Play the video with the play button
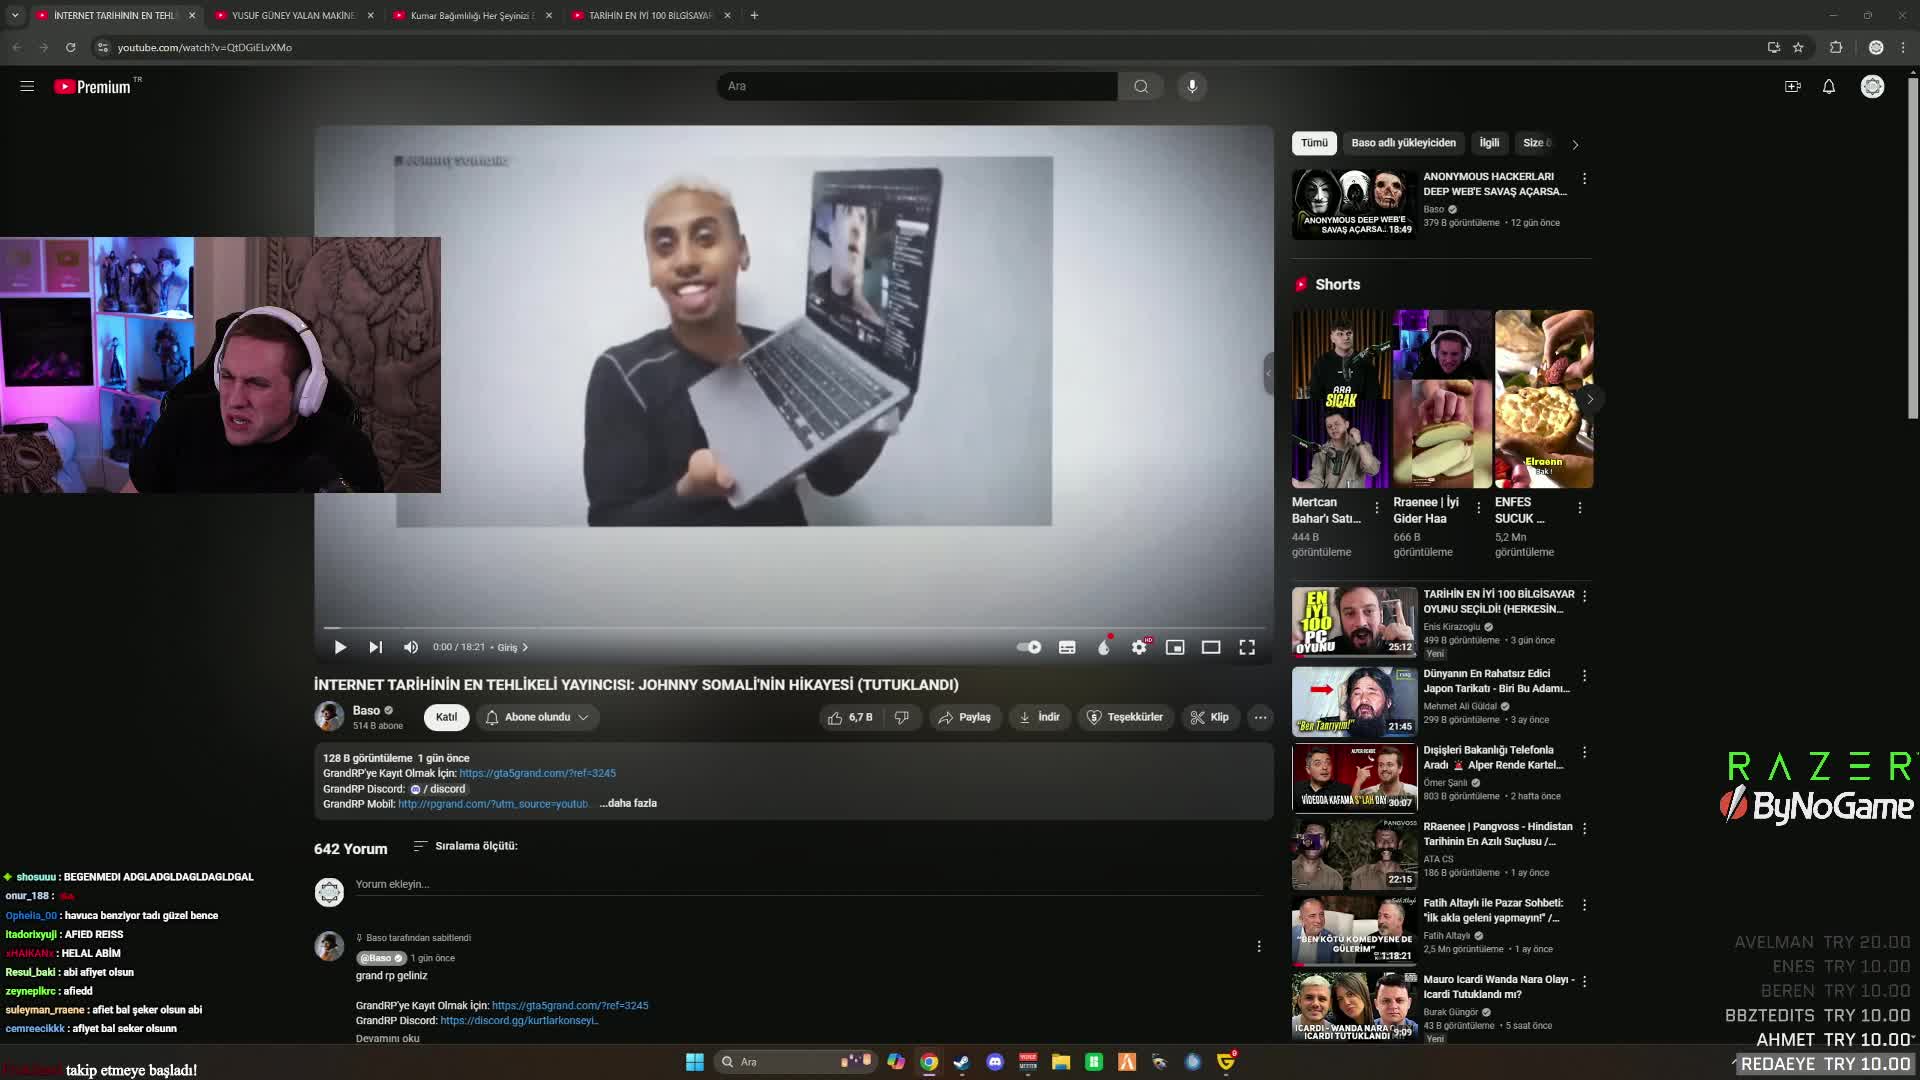This screenshot has height=1080, width=1920. pos(340,647)
